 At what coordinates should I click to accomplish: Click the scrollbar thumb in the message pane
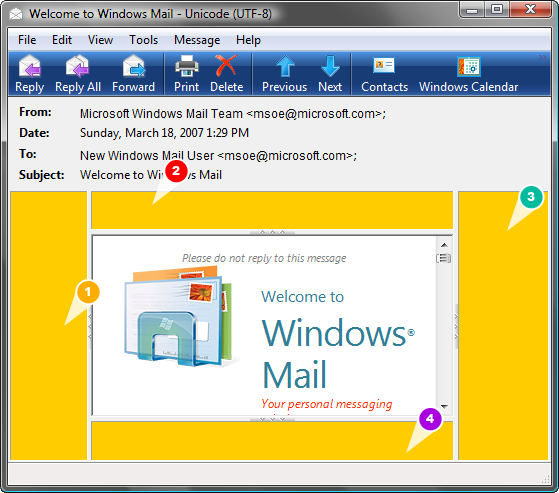444,258
